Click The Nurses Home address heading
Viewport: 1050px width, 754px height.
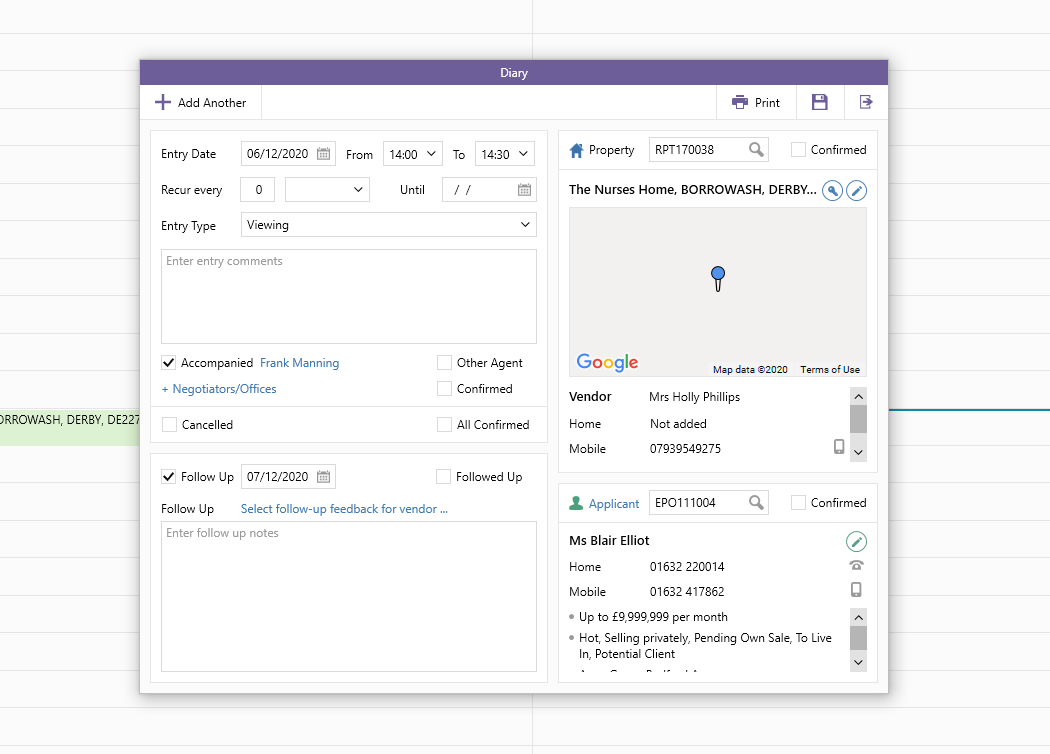click(692, 190)
